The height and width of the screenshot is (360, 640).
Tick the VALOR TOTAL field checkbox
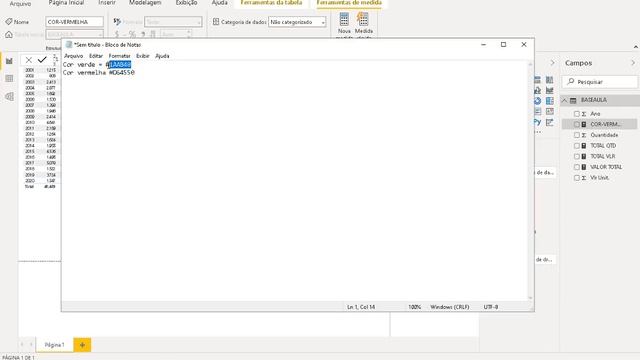[x=577, y=167]
